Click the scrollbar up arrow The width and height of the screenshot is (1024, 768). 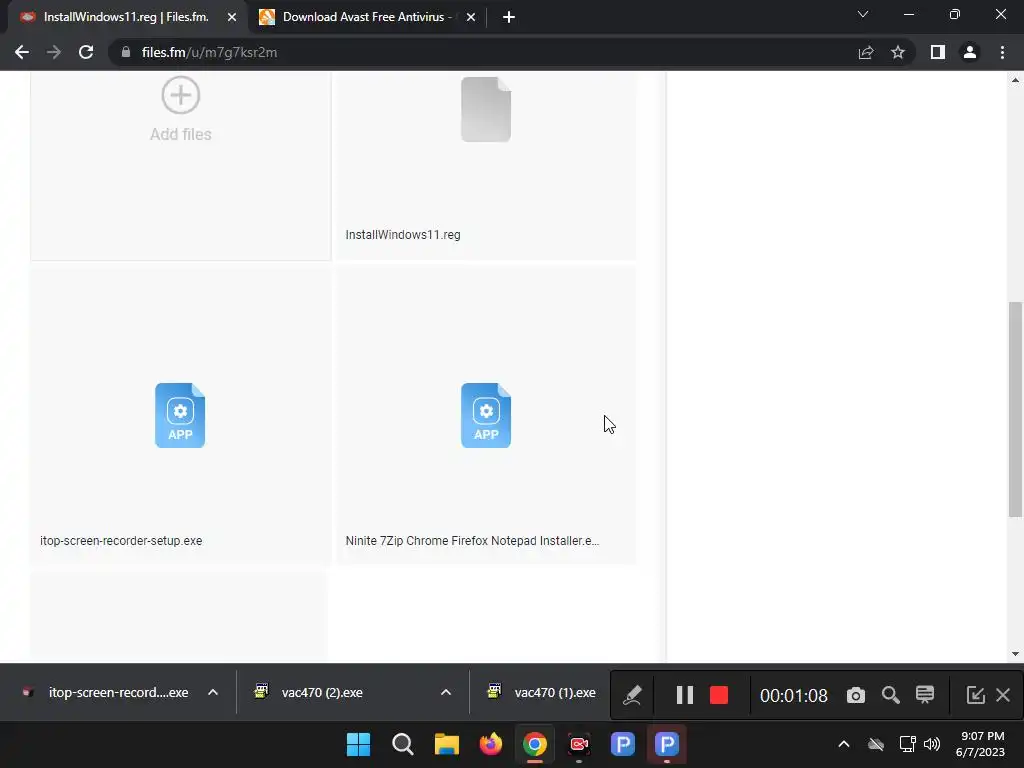[1015, 80]
